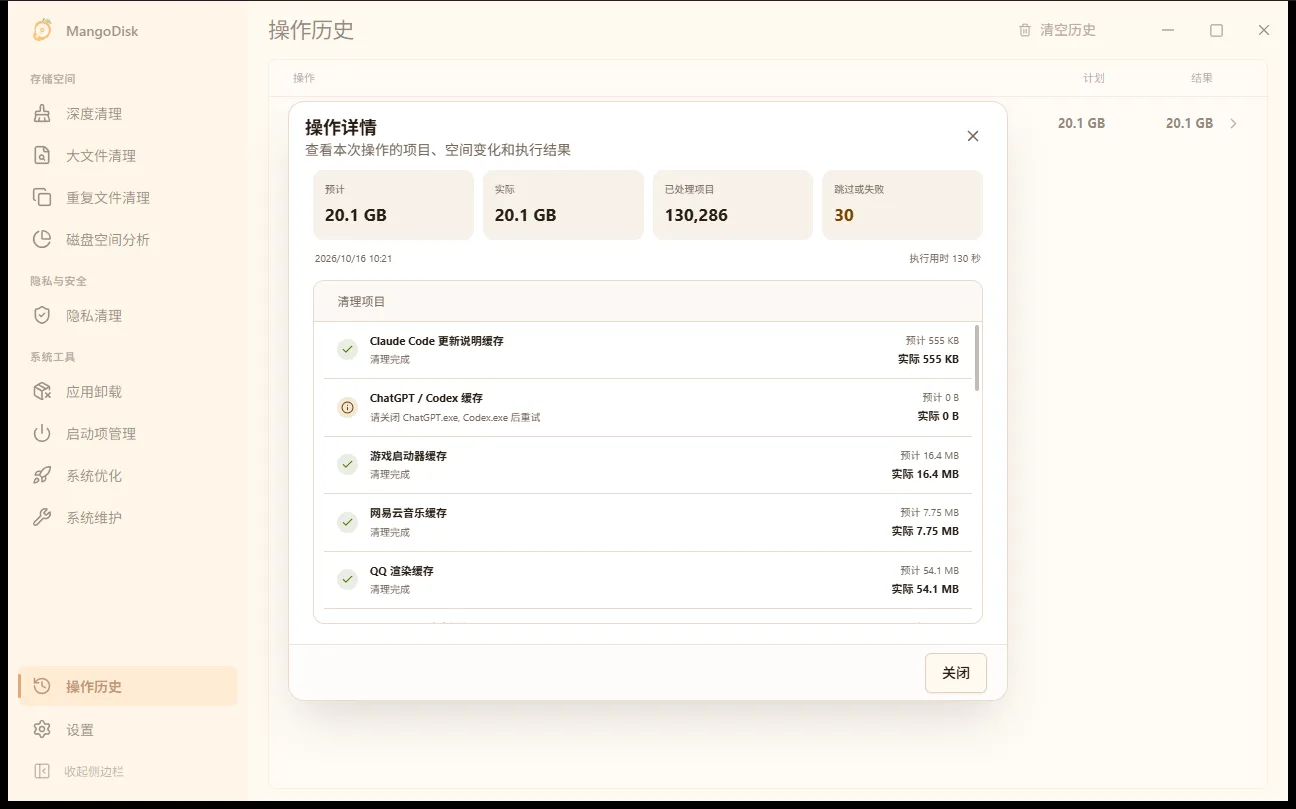
Task: Select the 网易云音乐缓存 row title
Action: 408,513
